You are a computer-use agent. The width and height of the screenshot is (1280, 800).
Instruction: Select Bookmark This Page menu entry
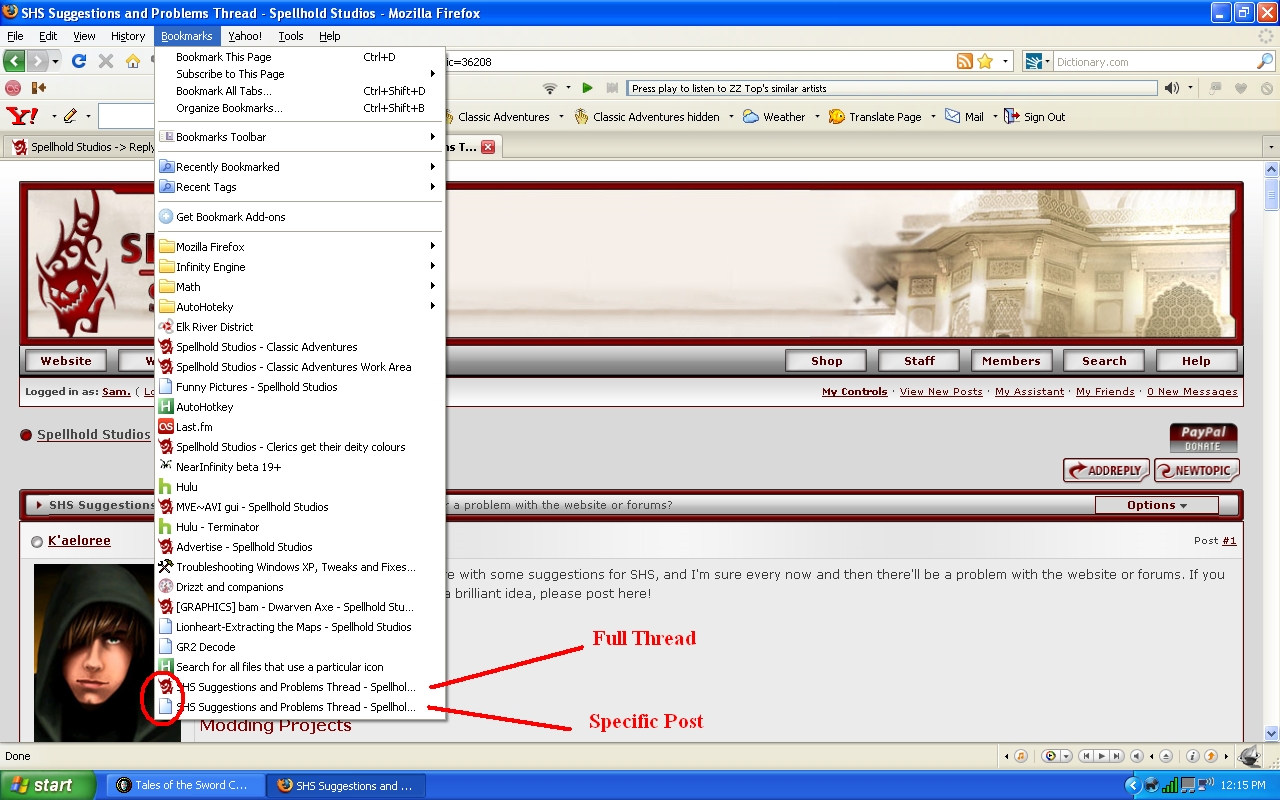[300, 57]
